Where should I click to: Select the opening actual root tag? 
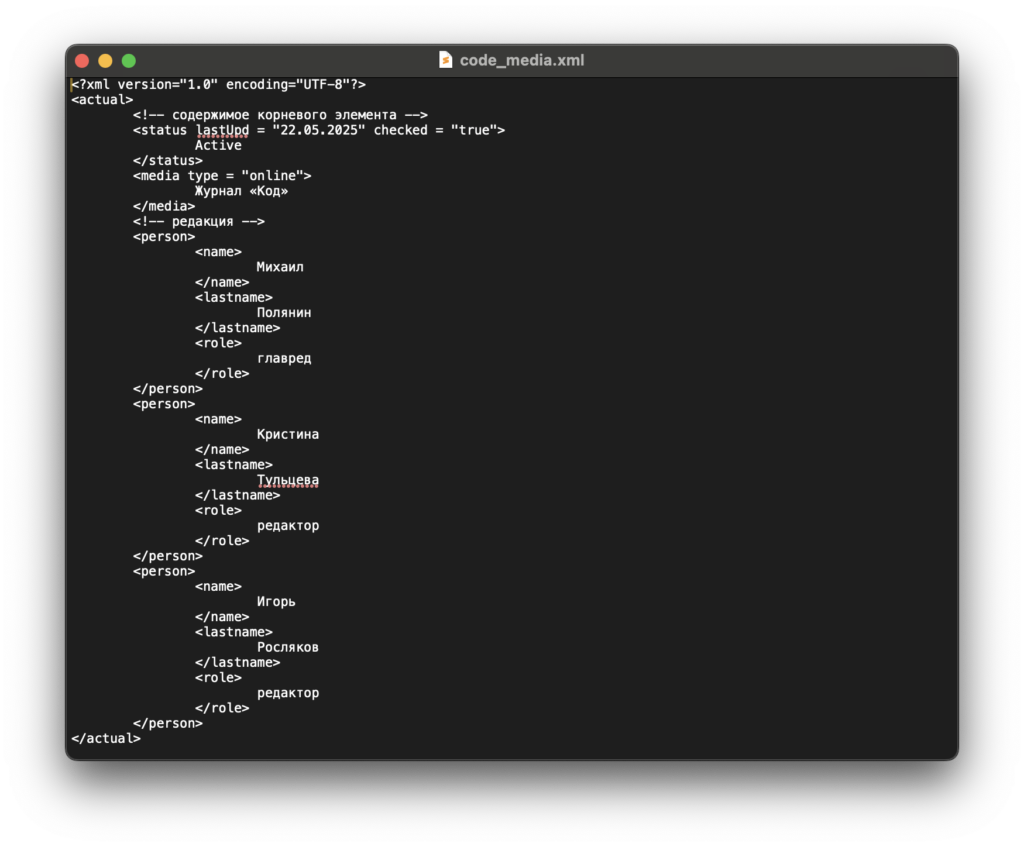[x=100, y=99]
